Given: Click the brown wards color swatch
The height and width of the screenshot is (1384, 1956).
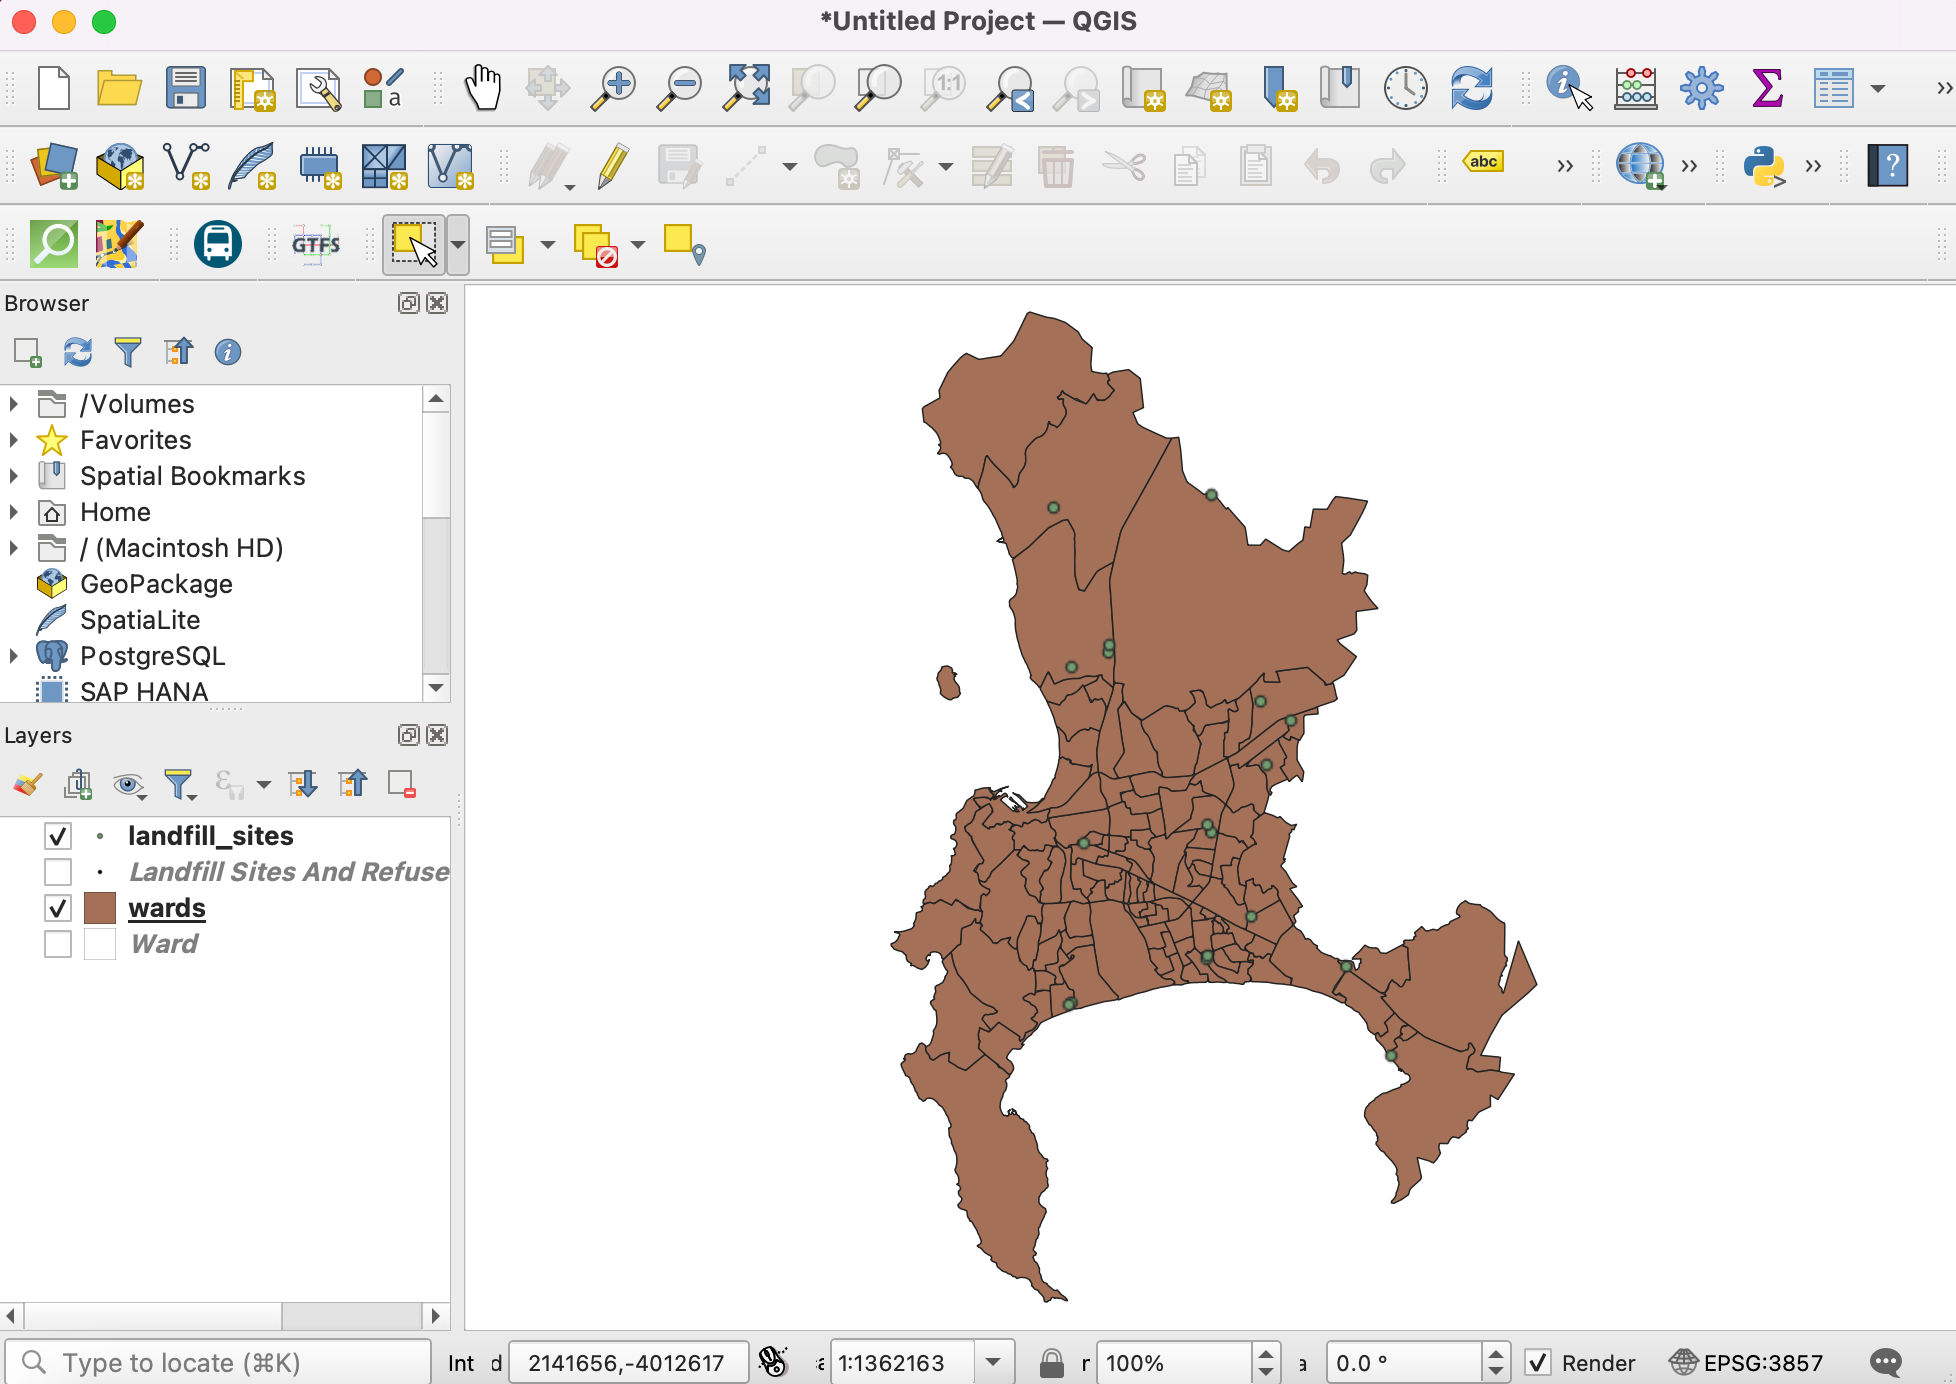Looking at the screenshot, I should (100, 908).
